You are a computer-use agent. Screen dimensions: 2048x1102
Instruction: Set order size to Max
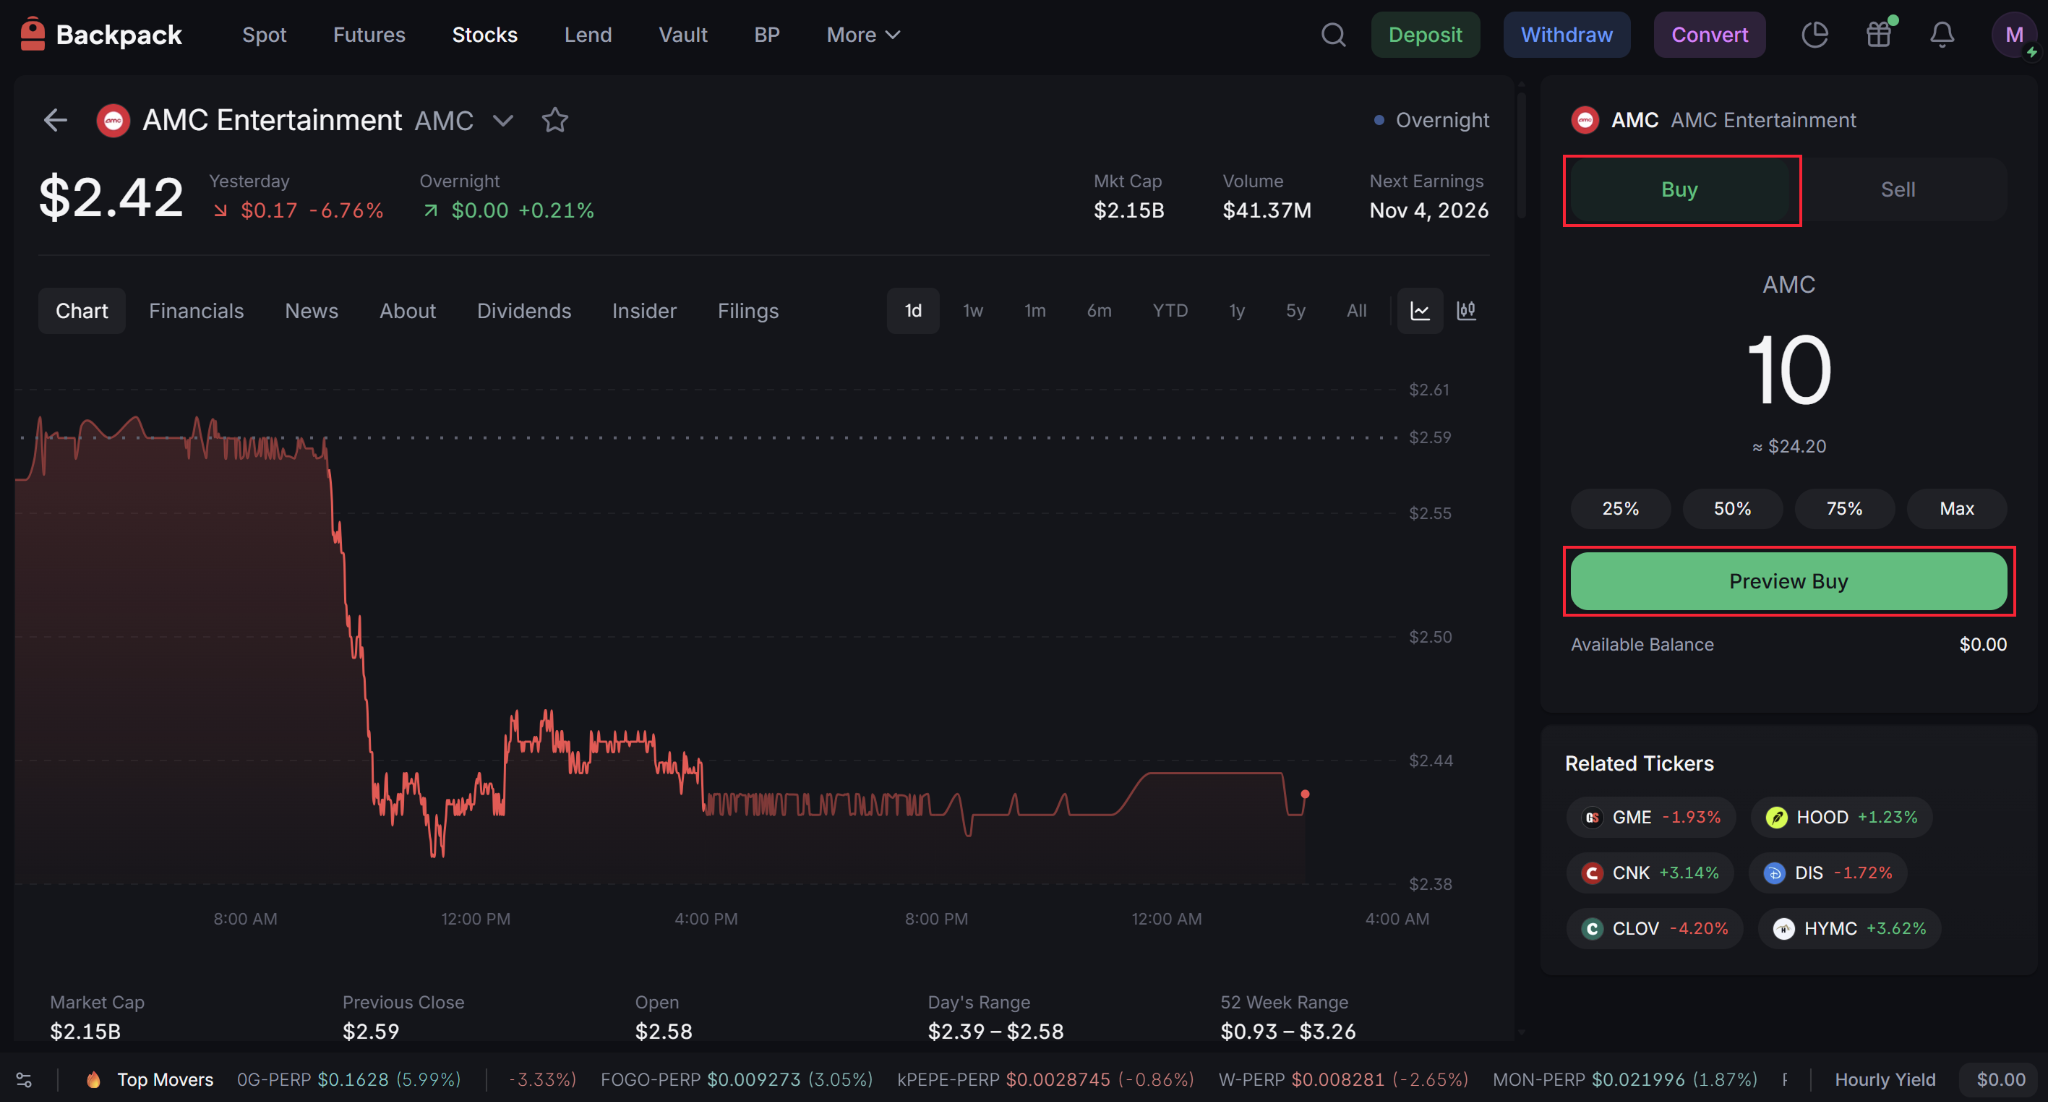click(x=1957, y=509)
